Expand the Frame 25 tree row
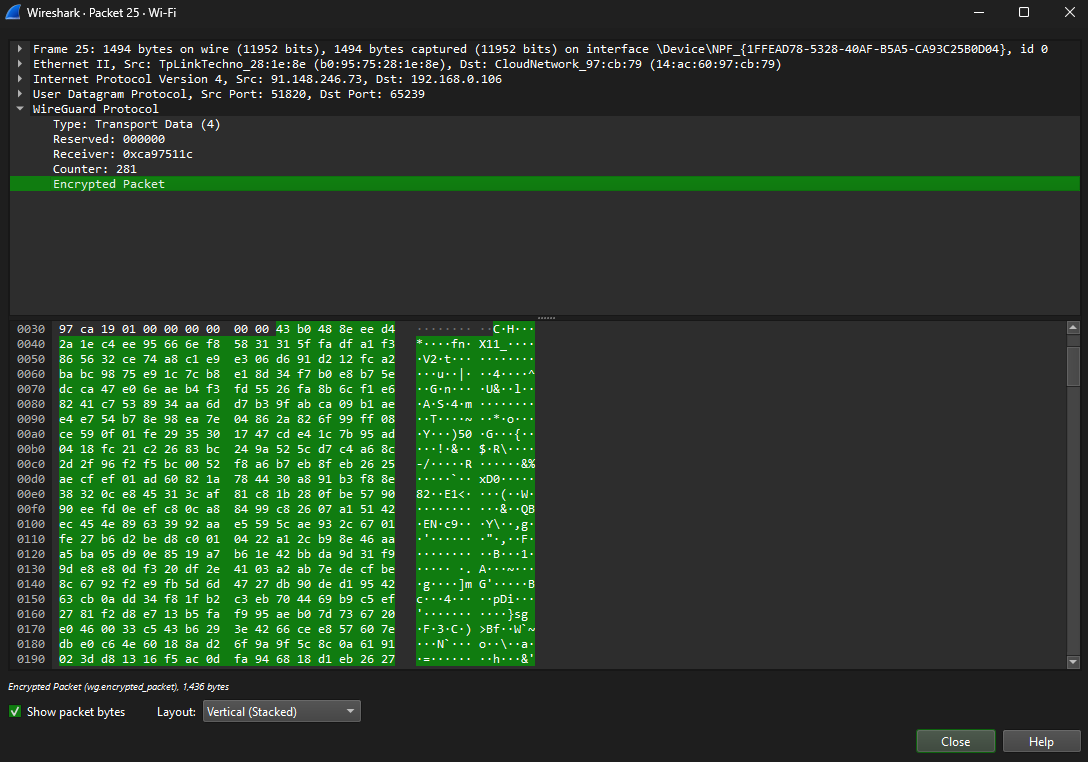 click(x=20, y=49)
